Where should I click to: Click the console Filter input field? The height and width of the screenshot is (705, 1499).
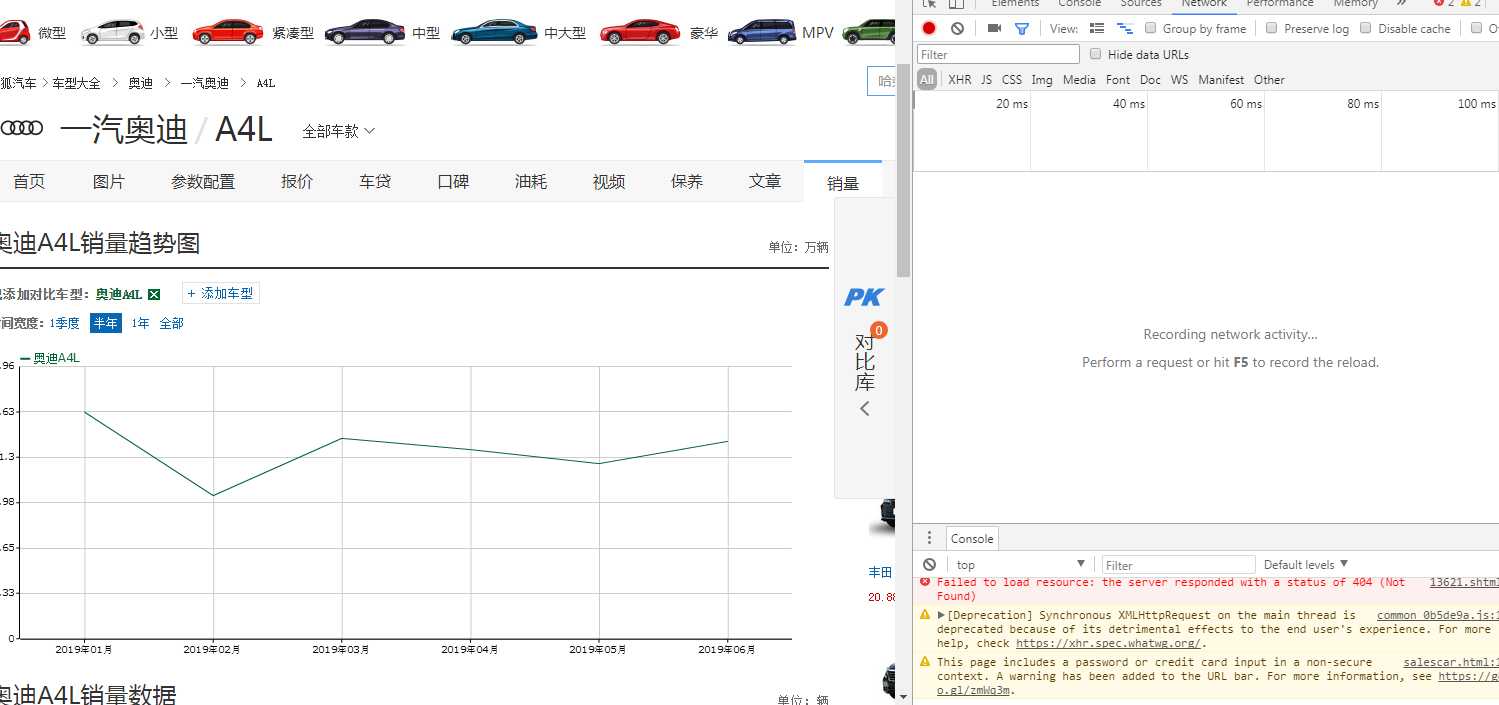tap(1178, 565)
